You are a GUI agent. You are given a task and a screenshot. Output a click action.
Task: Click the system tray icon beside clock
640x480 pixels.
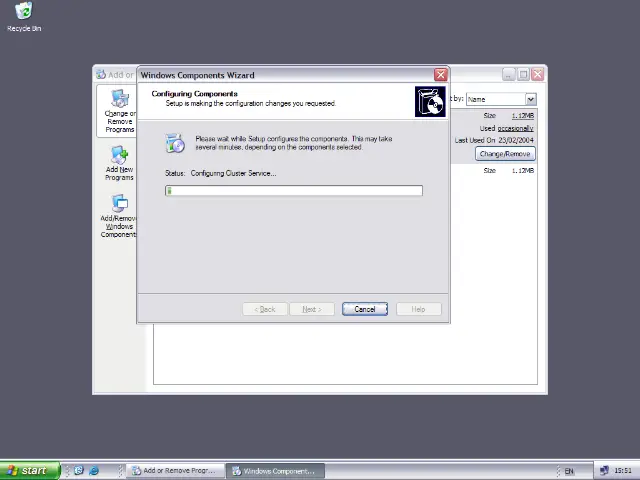click(604, 471)
